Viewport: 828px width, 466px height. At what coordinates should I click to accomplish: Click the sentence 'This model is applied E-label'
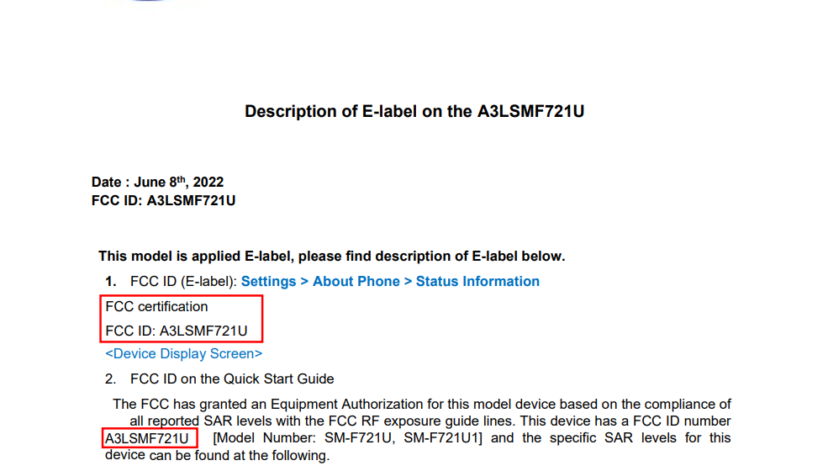331,256
